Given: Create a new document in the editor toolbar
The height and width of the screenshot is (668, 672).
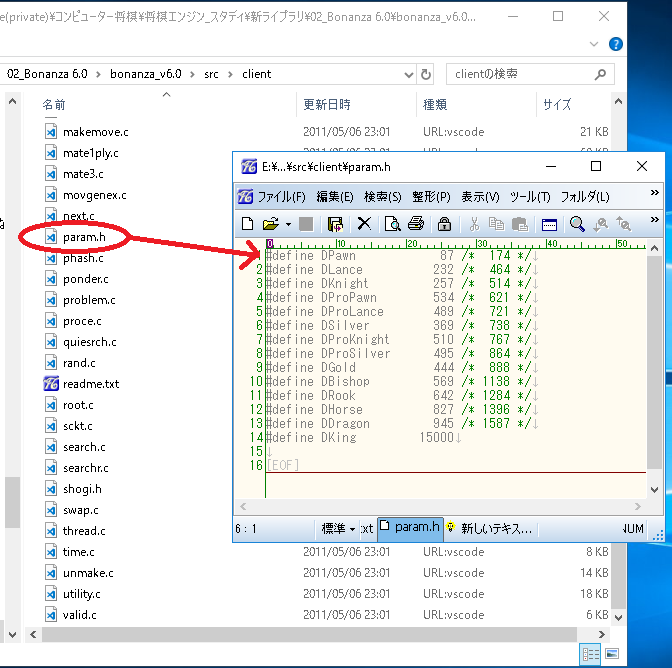Looking at the screenshot, I should point(247,224).
